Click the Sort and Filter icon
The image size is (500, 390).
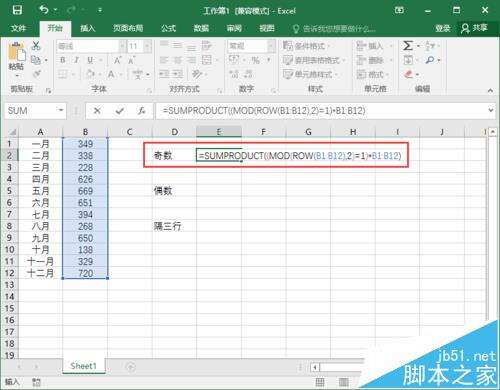click(x=430, y=46)
